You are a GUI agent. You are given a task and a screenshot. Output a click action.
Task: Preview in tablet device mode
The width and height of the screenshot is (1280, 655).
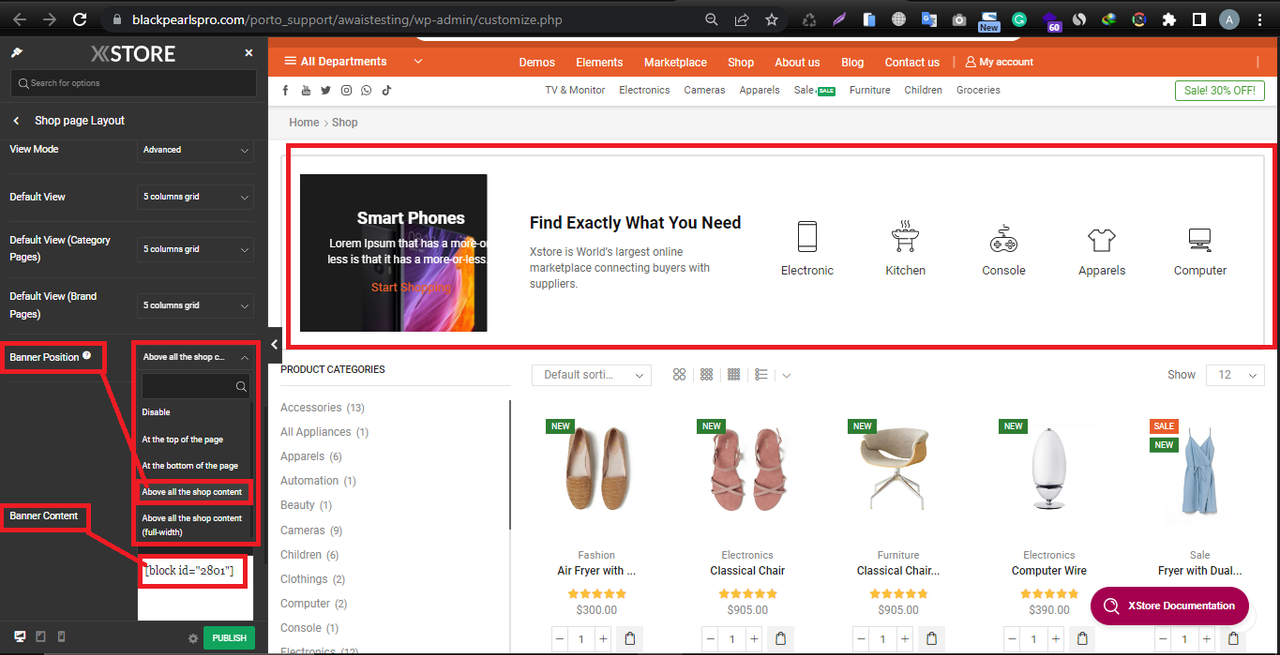click(x=41, y=637)
